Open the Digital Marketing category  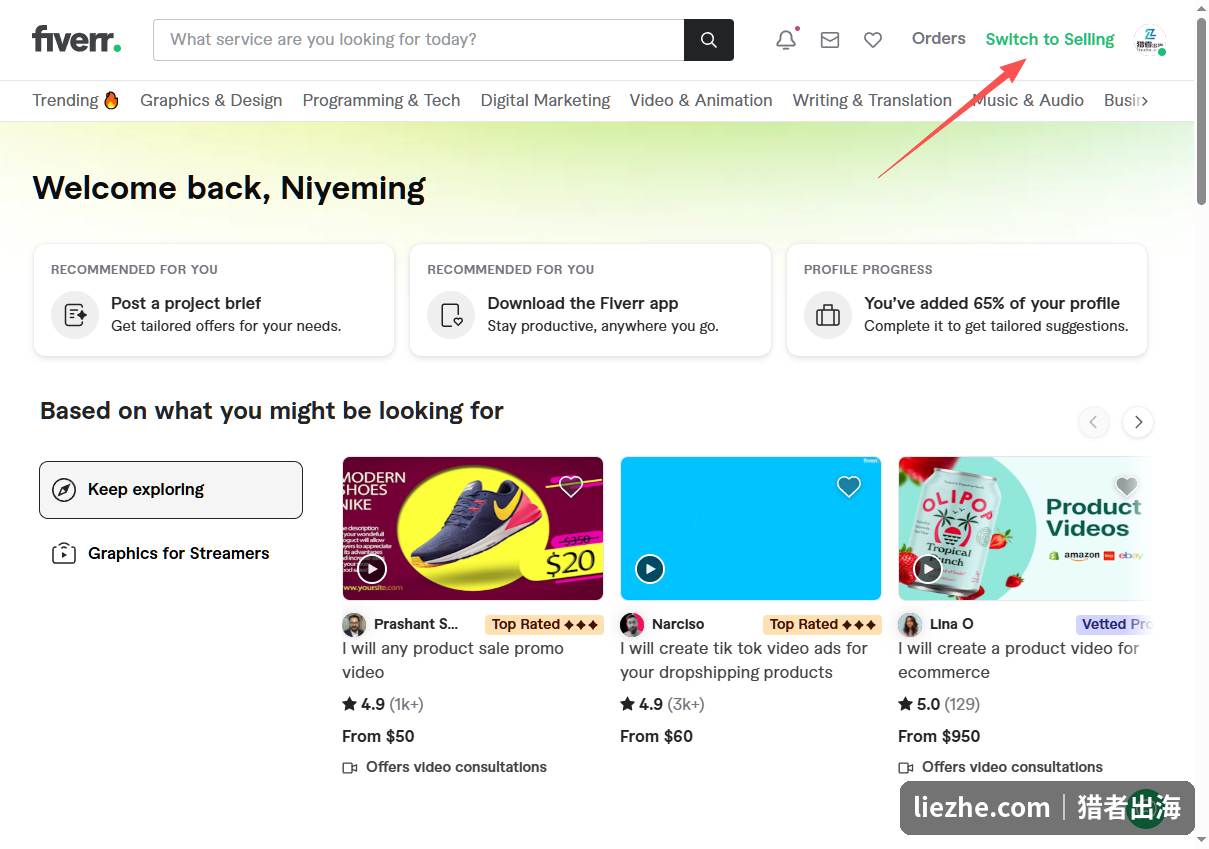coord(545,100)
